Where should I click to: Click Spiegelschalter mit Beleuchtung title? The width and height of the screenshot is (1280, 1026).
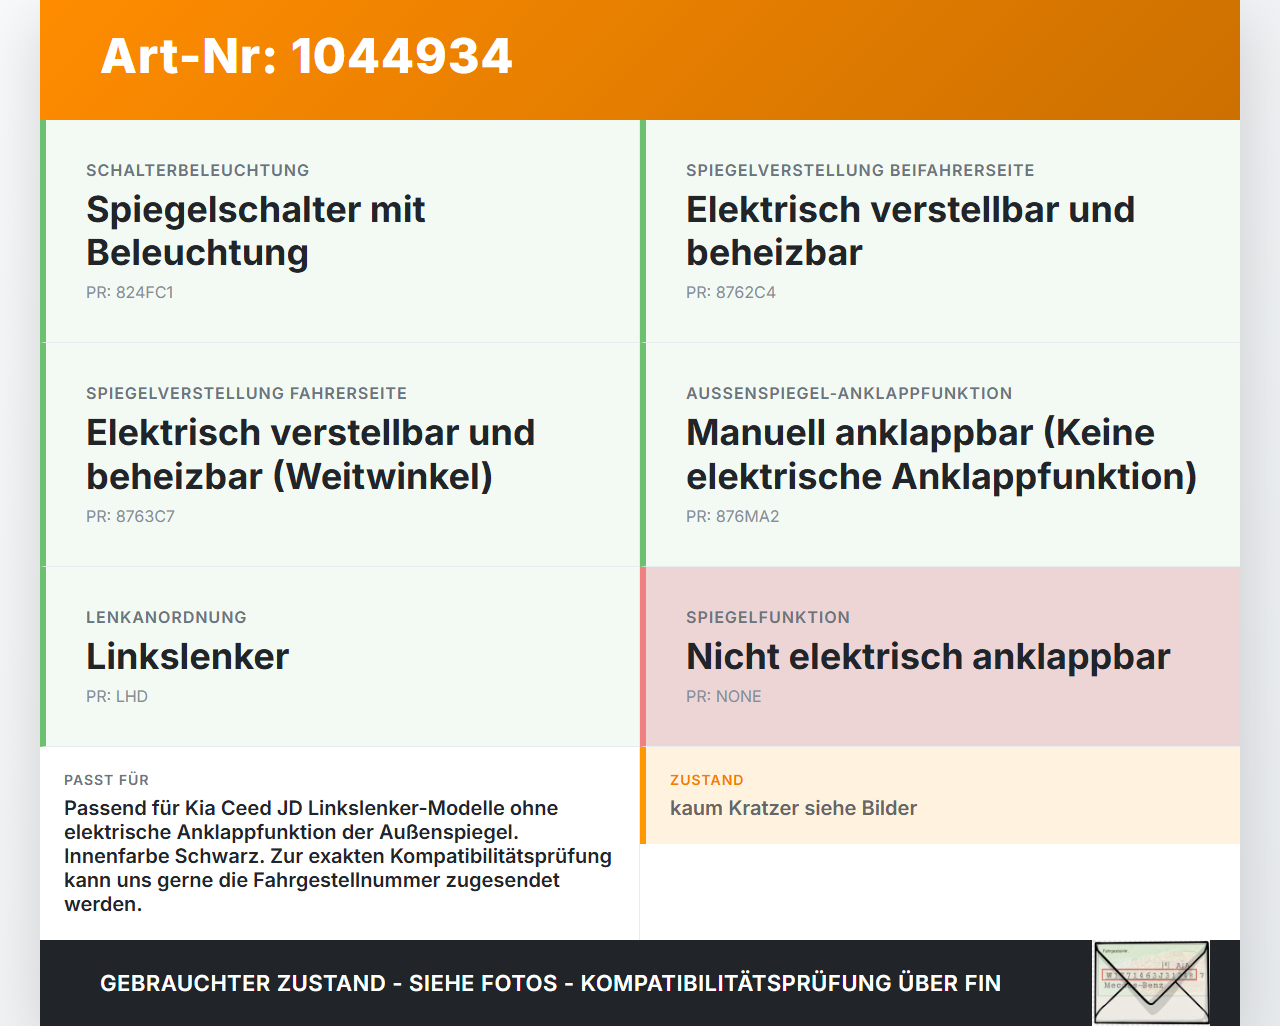pyautogui.click(x=256, y=231)
